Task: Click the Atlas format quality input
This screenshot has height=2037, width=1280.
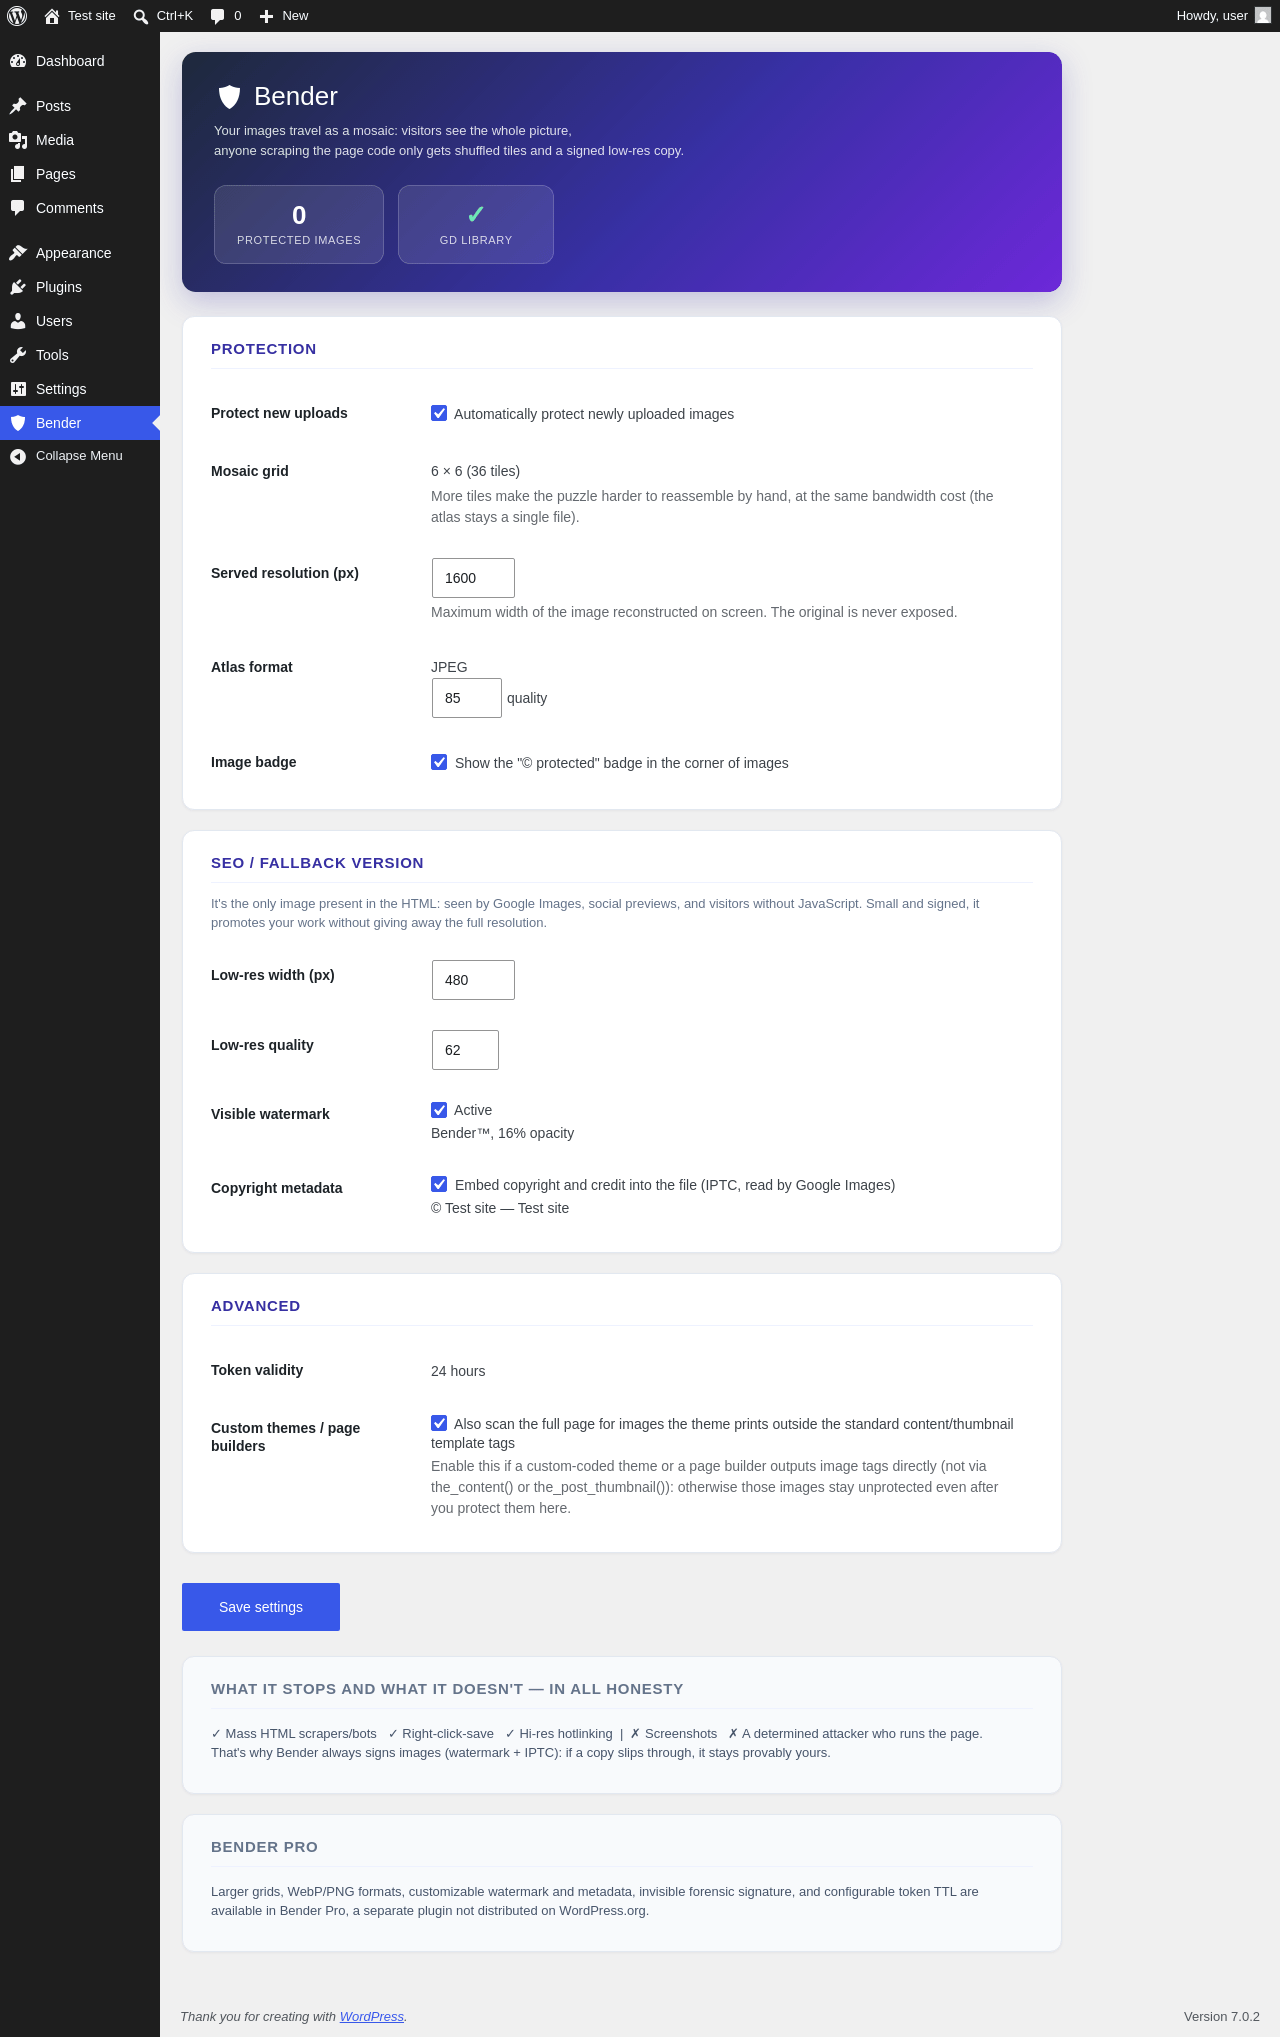Action: click(x=467, y=698)
